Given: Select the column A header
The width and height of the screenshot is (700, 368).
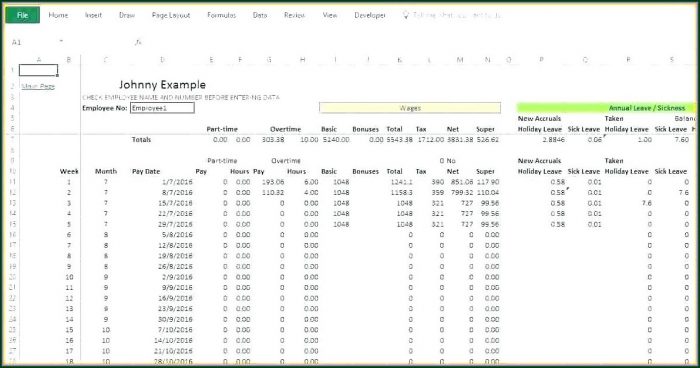Looking at the screenshot, I should (x=39, y=60).
